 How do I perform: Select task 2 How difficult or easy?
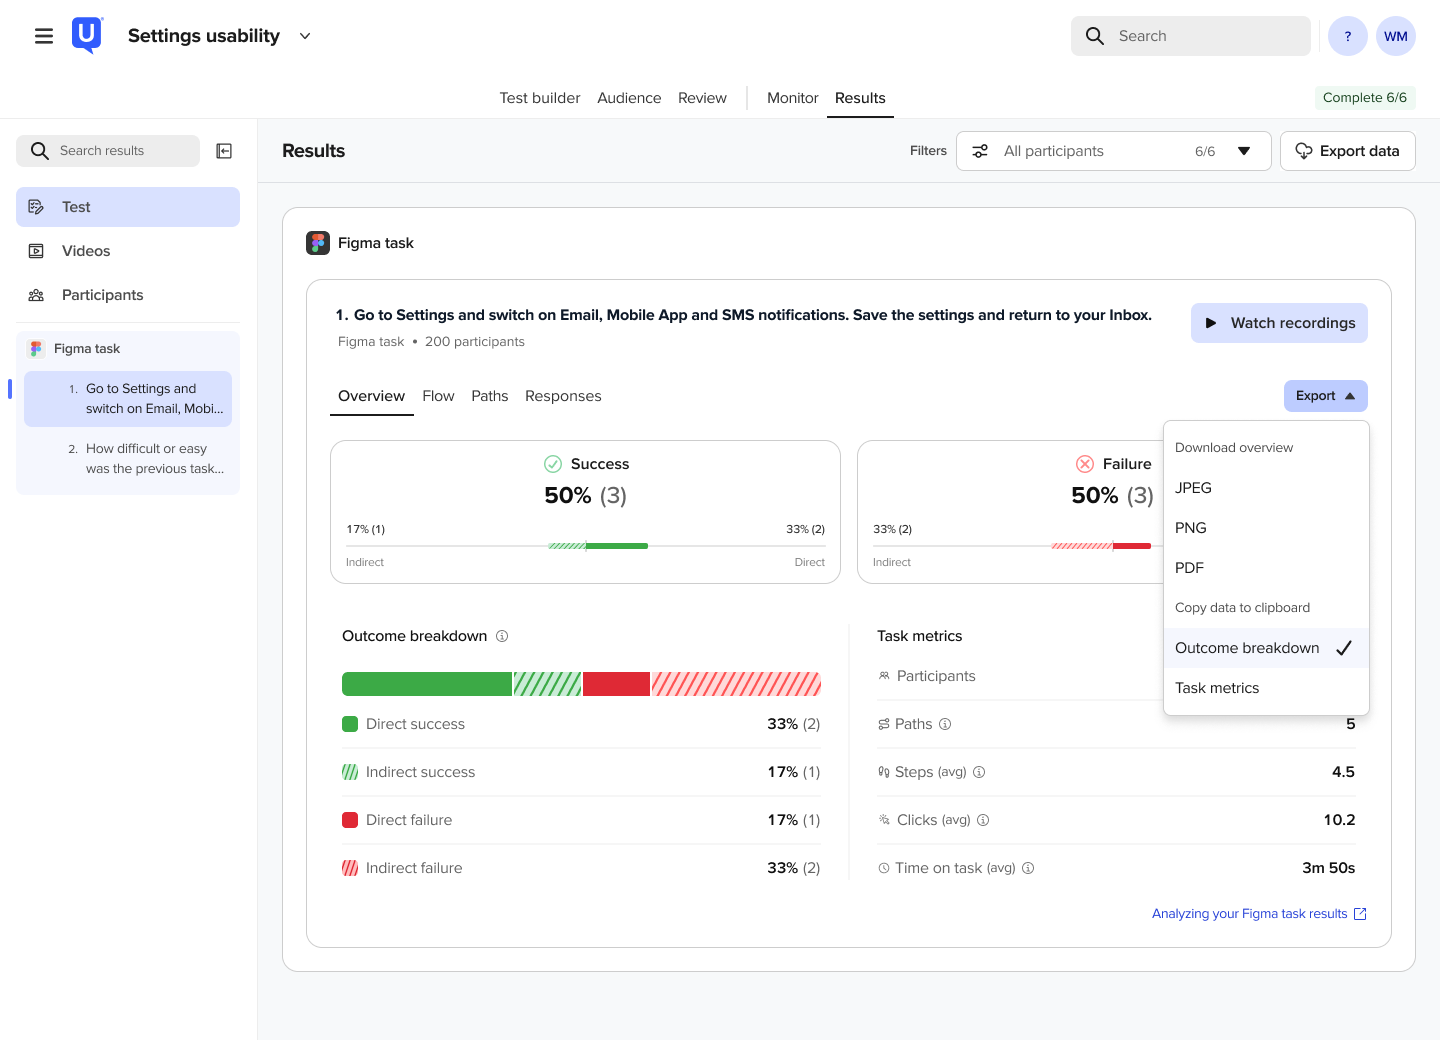click(x=128, y=459)
